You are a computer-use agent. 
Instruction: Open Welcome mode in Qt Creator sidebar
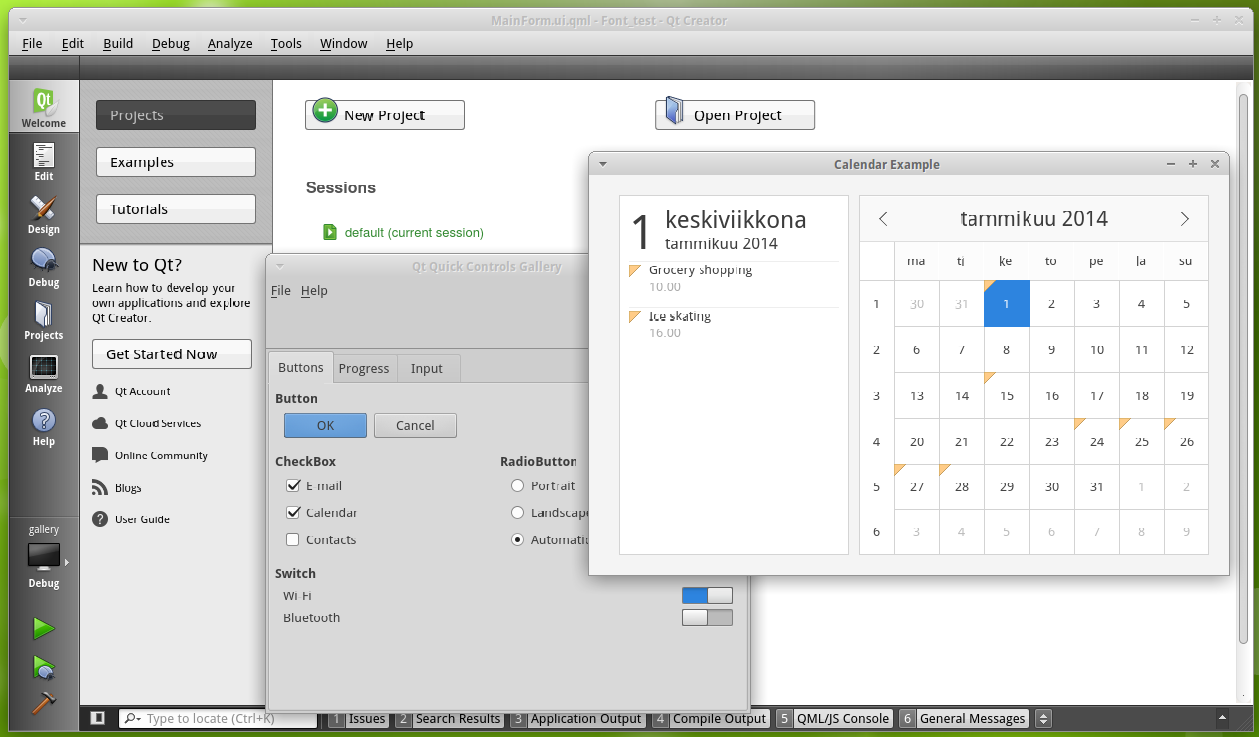tap(44, 107)
